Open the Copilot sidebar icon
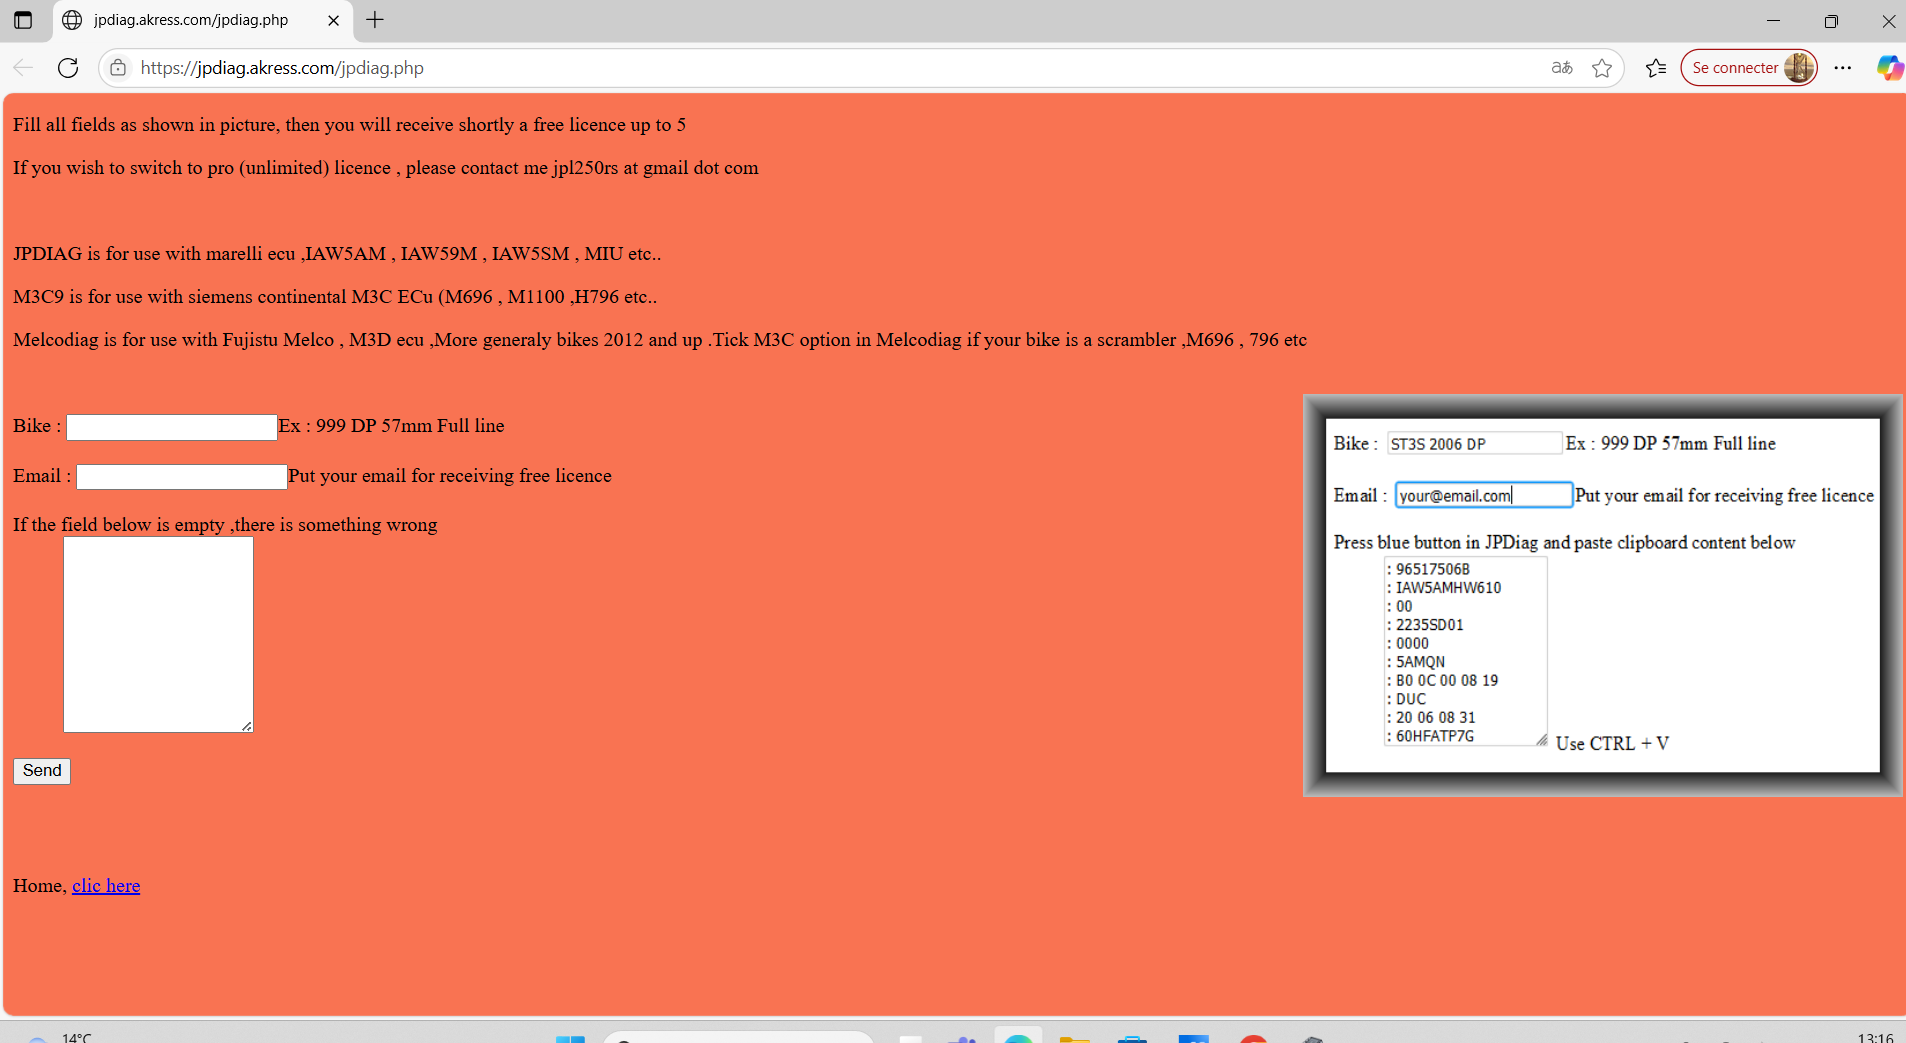The height and width of the screenshot is (1043, 1906). click(x=1889, y=68)
